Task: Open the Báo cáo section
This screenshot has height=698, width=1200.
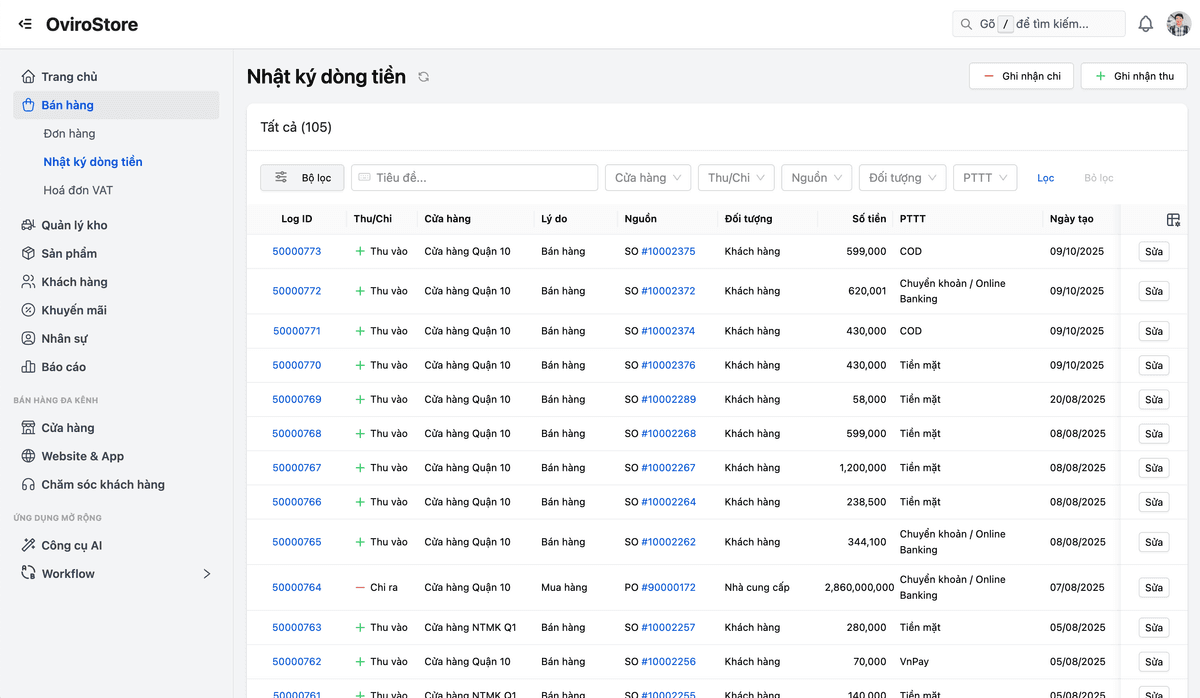Action: point(63,367)
